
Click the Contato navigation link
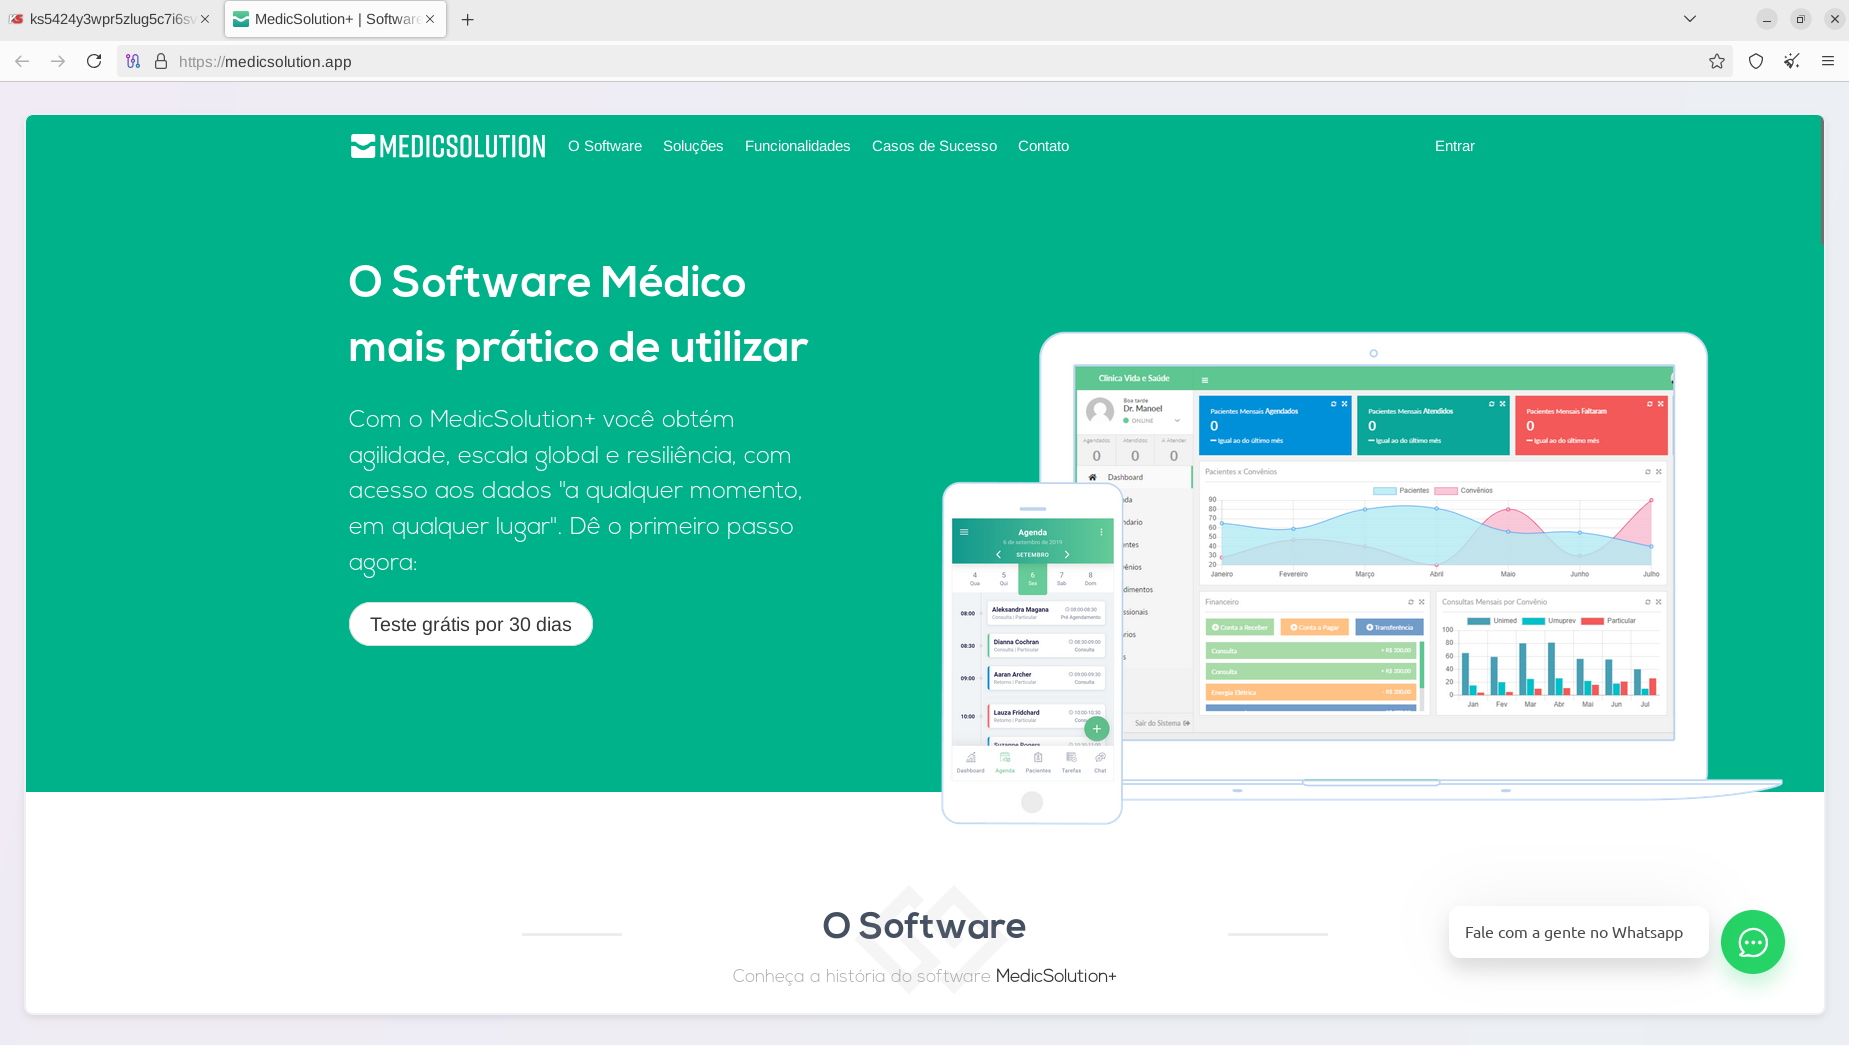pos(1043,146)
